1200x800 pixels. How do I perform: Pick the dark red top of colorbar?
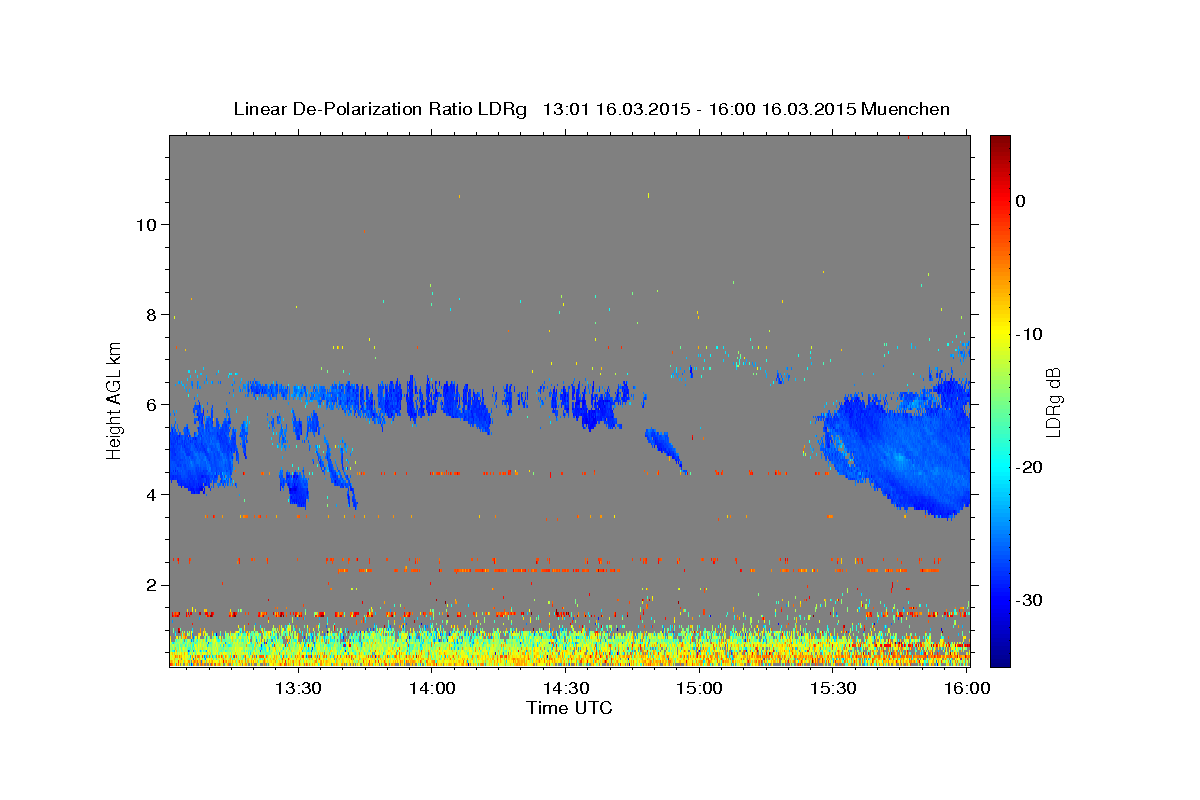pos(1000,143)
